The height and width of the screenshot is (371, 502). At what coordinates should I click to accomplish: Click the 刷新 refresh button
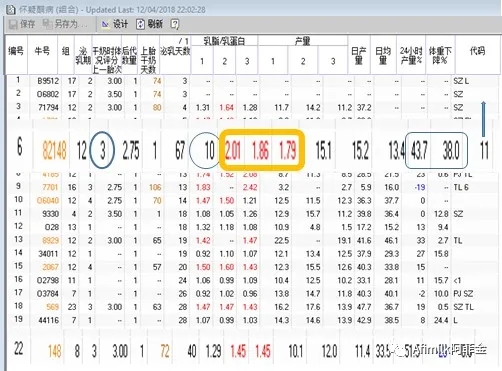(x=149, y=24)
